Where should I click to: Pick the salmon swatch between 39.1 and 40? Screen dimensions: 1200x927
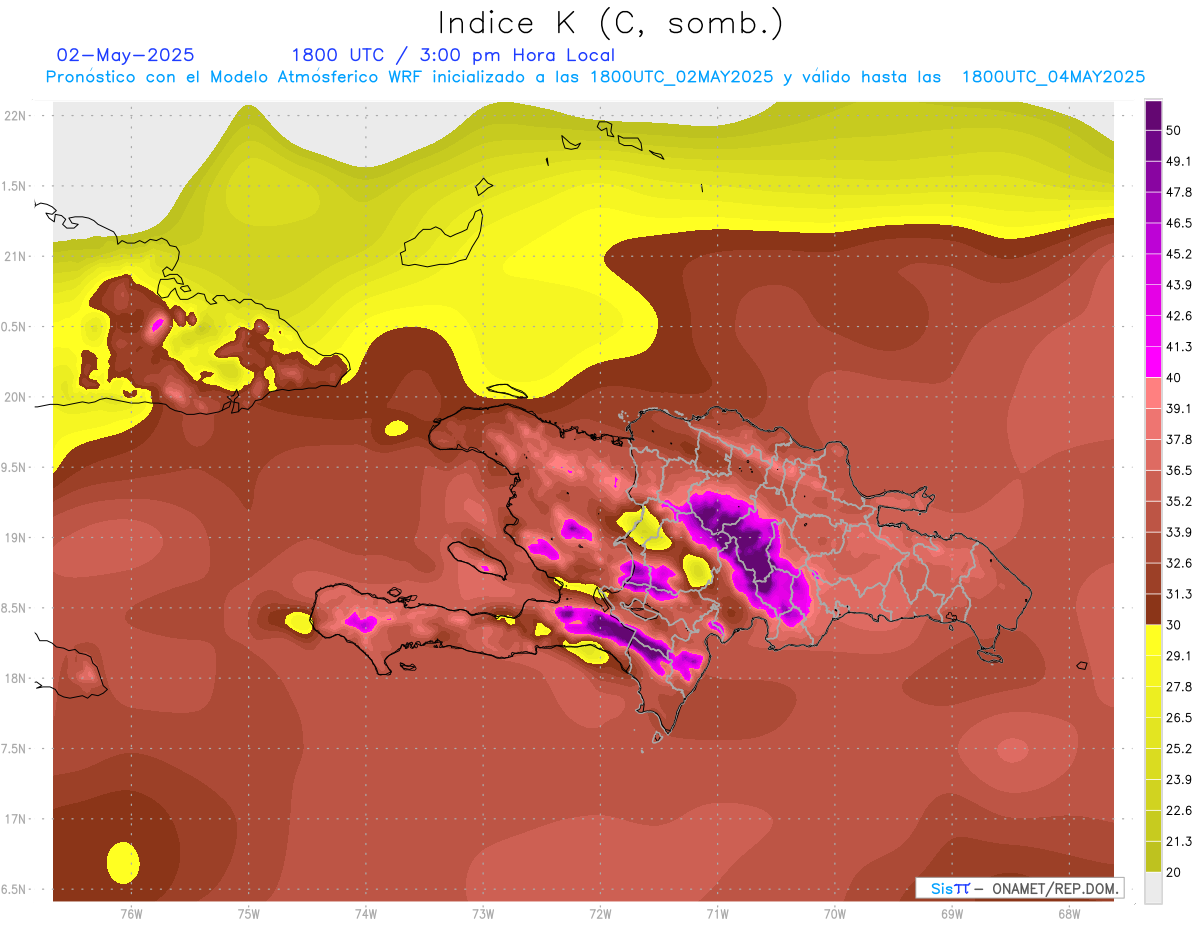click(1153, 393)
